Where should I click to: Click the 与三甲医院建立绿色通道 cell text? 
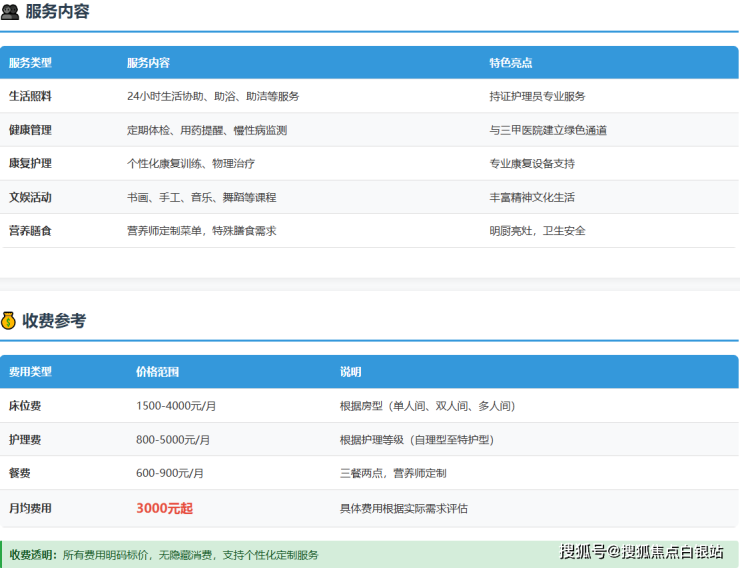pyautogui.click(x=547, y=130)
